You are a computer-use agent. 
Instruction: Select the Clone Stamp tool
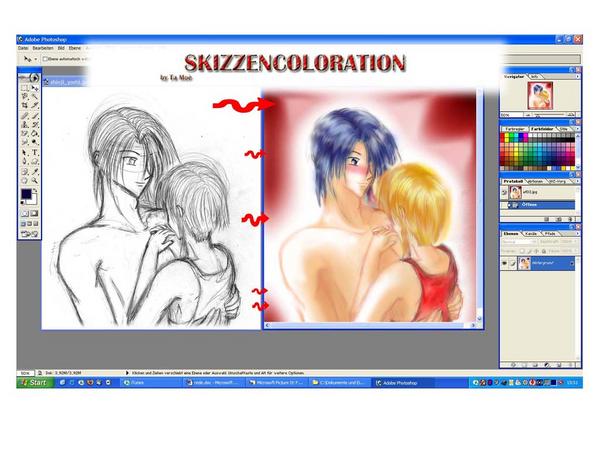(x=24, y=124)
